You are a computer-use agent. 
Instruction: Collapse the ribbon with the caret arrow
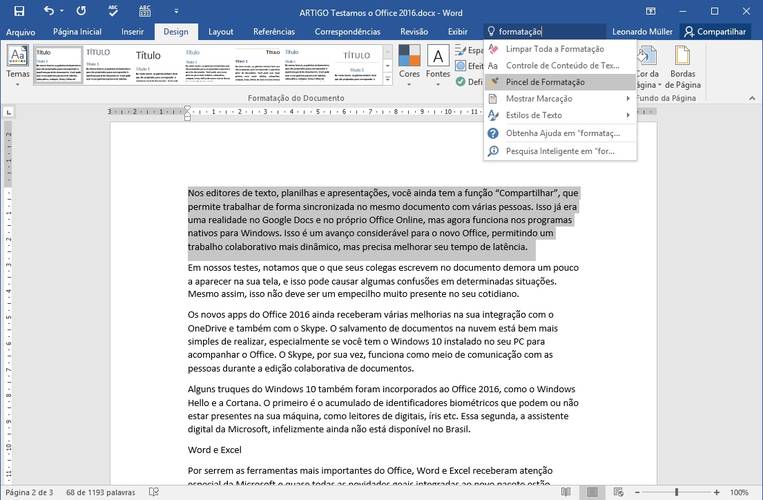752,98
